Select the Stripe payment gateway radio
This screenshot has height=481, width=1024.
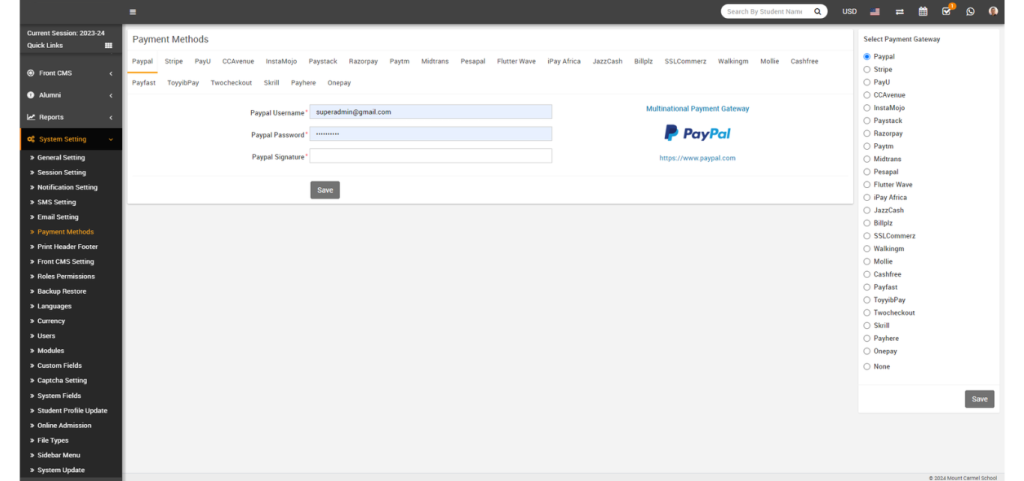tap(866, 70)
